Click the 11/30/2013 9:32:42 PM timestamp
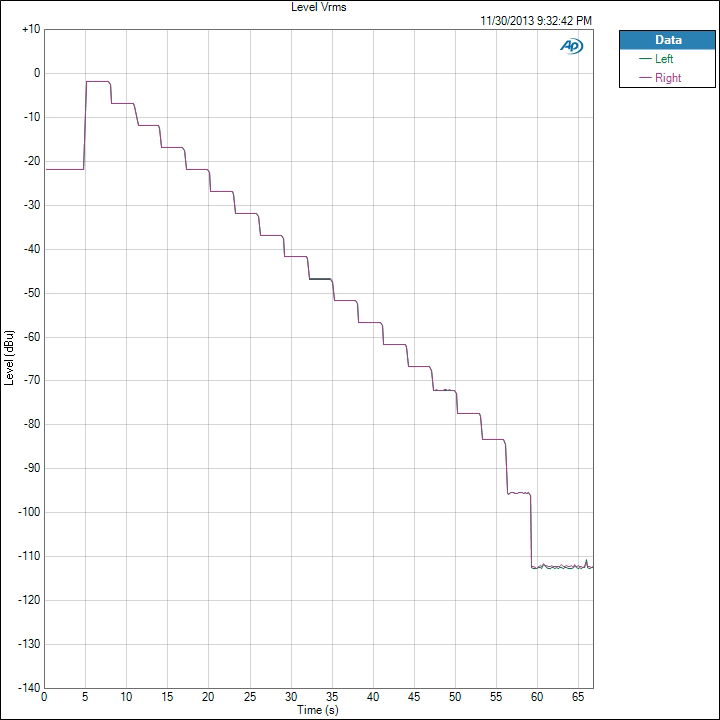Screen dimensions: 720x720 click(x=536, y=20)
